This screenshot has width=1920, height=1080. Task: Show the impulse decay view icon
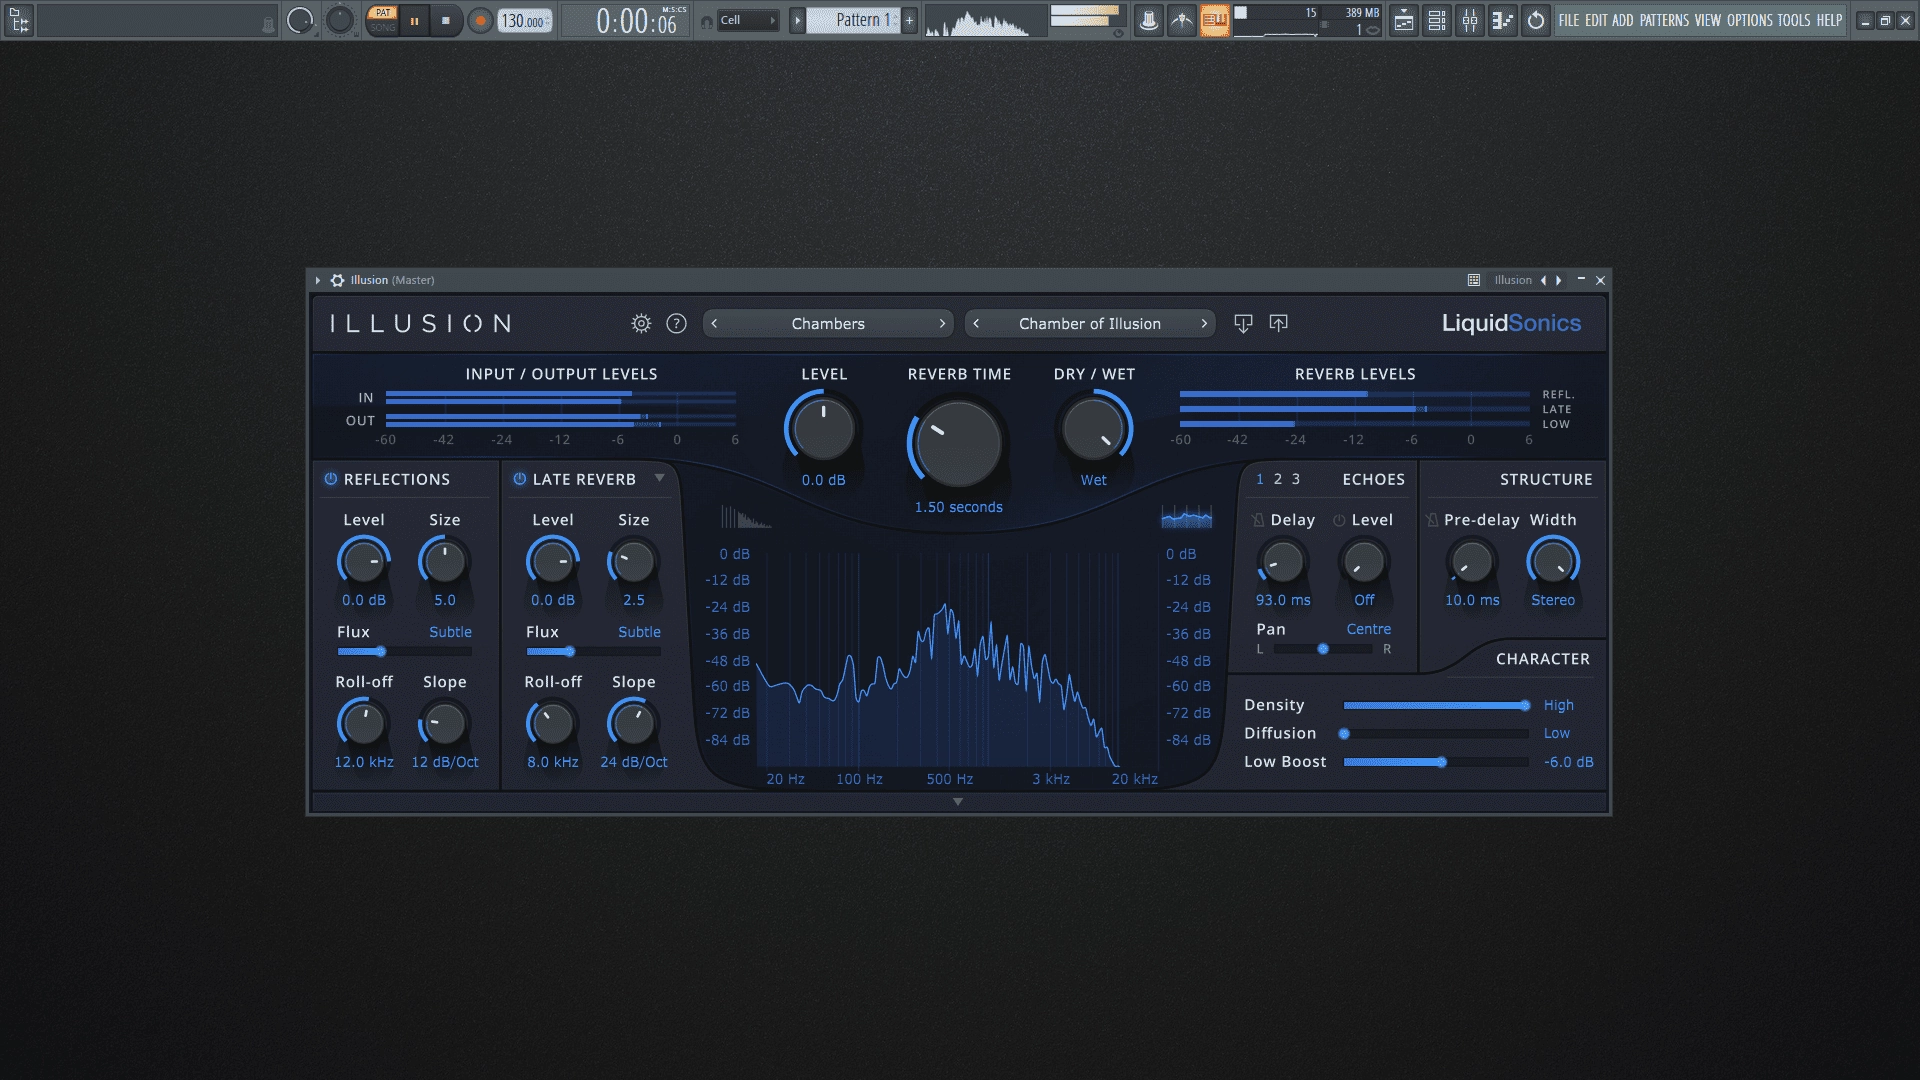[x=746, y=517]
